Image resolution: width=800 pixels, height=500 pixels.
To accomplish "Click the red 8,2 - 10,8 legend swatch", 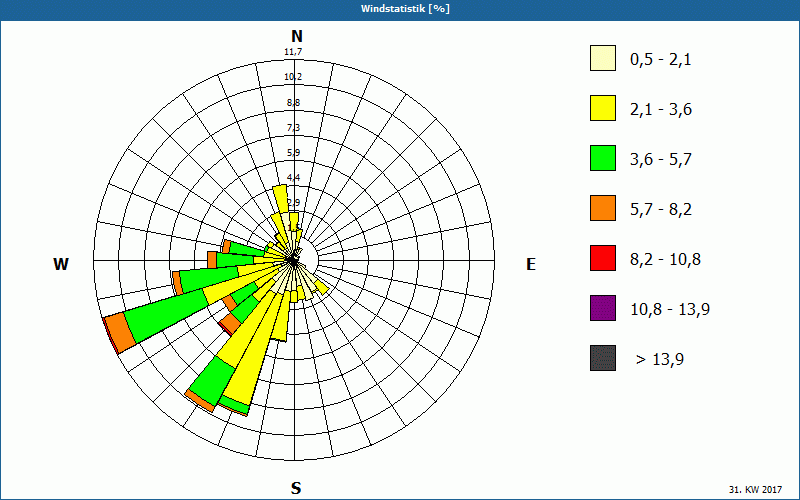I will tap(603, 258).
